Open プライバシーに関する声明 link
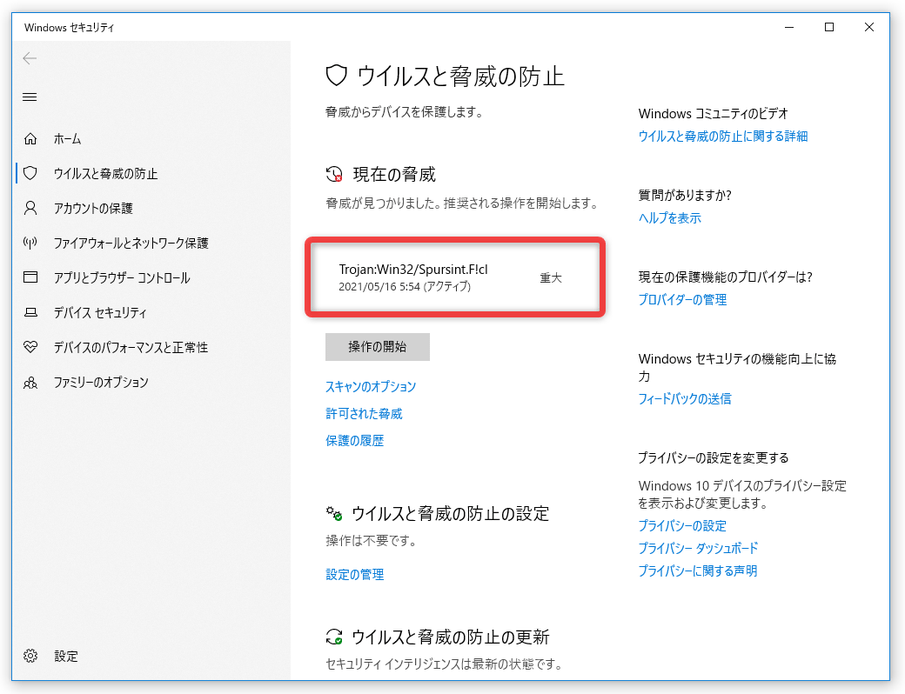905x694 pixels. click(x=697, y=570)
